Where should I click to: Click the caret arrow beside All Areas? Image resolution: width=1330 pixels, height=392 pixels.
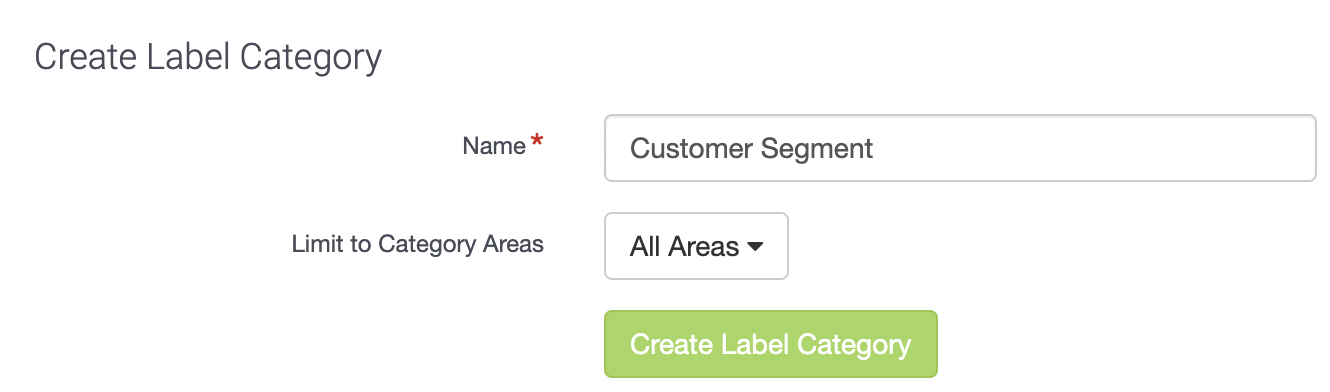click(756, 247)
